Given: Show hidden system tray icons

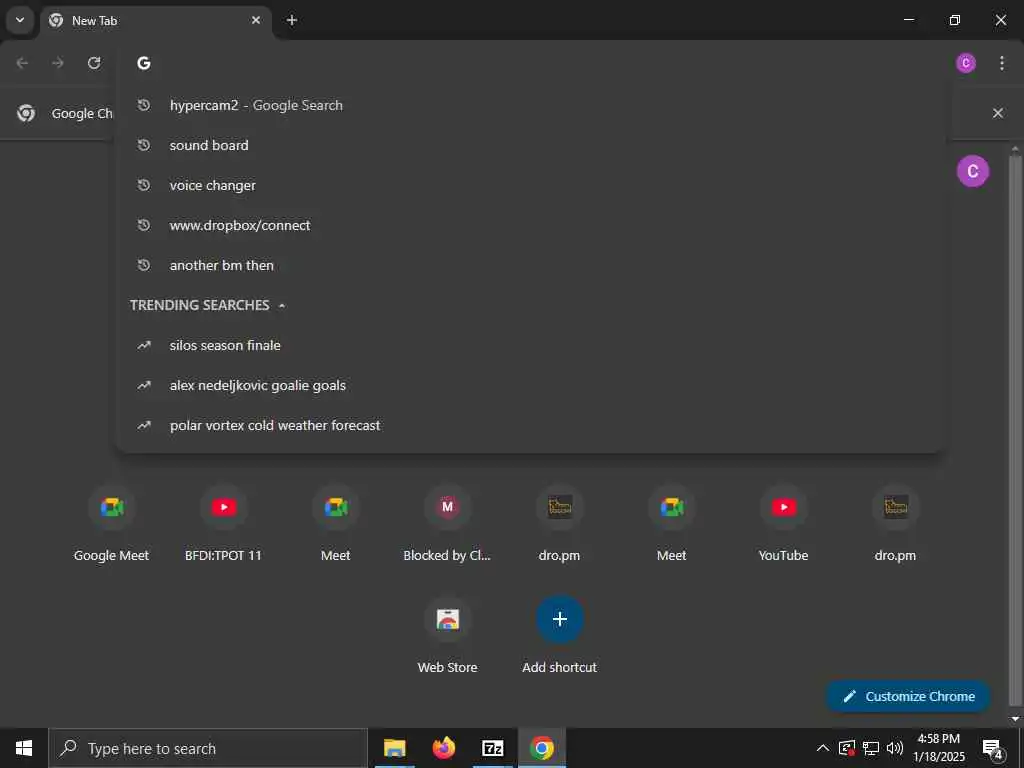Looking at the screenshot, I should pyautogui.click(x=823, y=748).
